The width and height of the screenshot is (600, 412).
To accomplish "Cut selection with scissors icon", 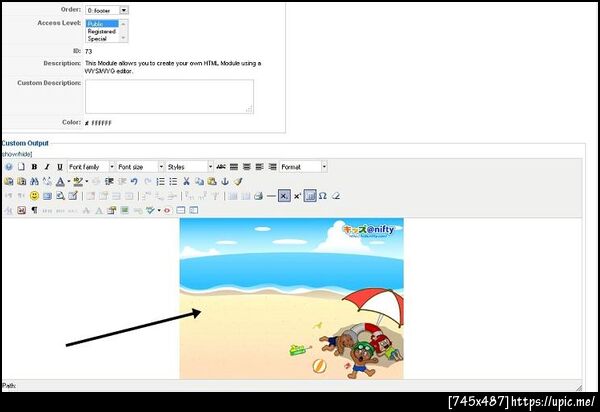I will tap(186, 181).
